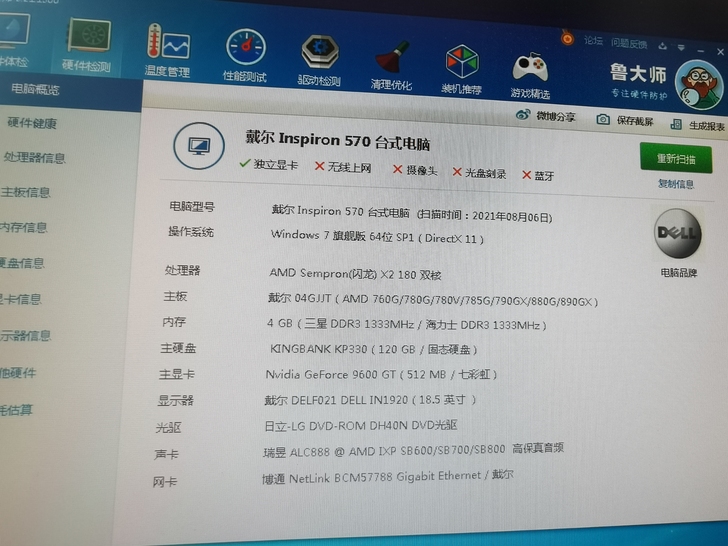Click 生成报表 generate report
Viewport: 728px width, 546px height.
coord(698,124)
